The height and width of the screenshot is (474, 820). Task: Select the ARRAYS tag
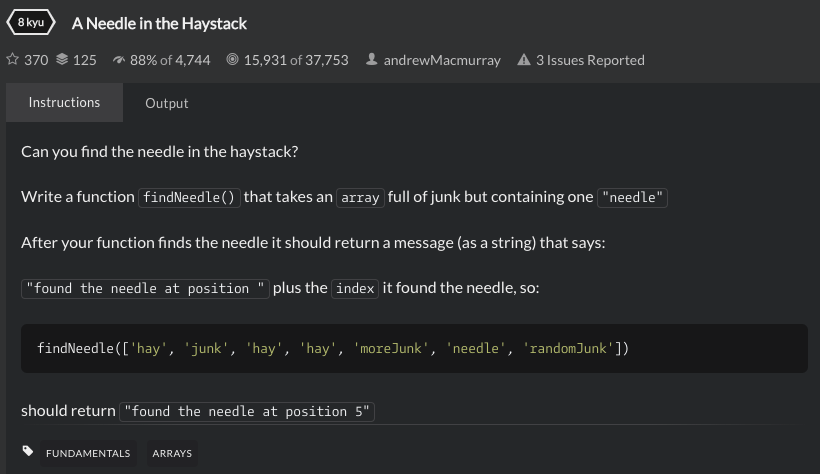[x=172, y=453]
